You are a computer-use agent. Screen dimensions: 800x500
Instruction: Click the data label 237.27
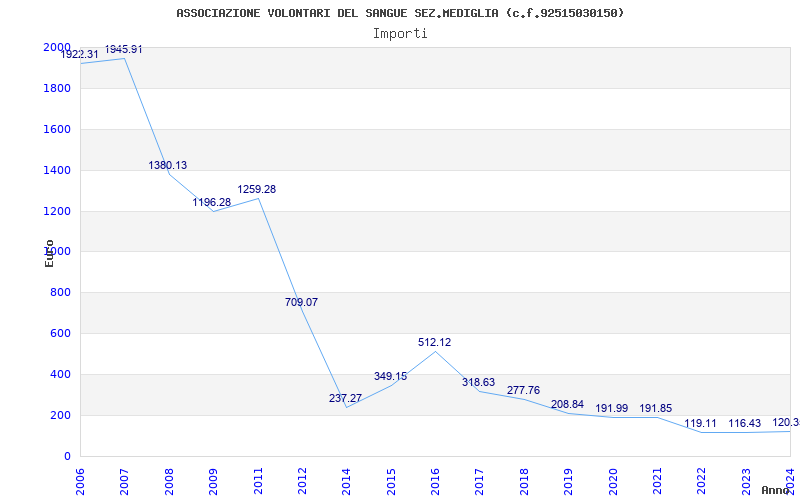point(345,398)
